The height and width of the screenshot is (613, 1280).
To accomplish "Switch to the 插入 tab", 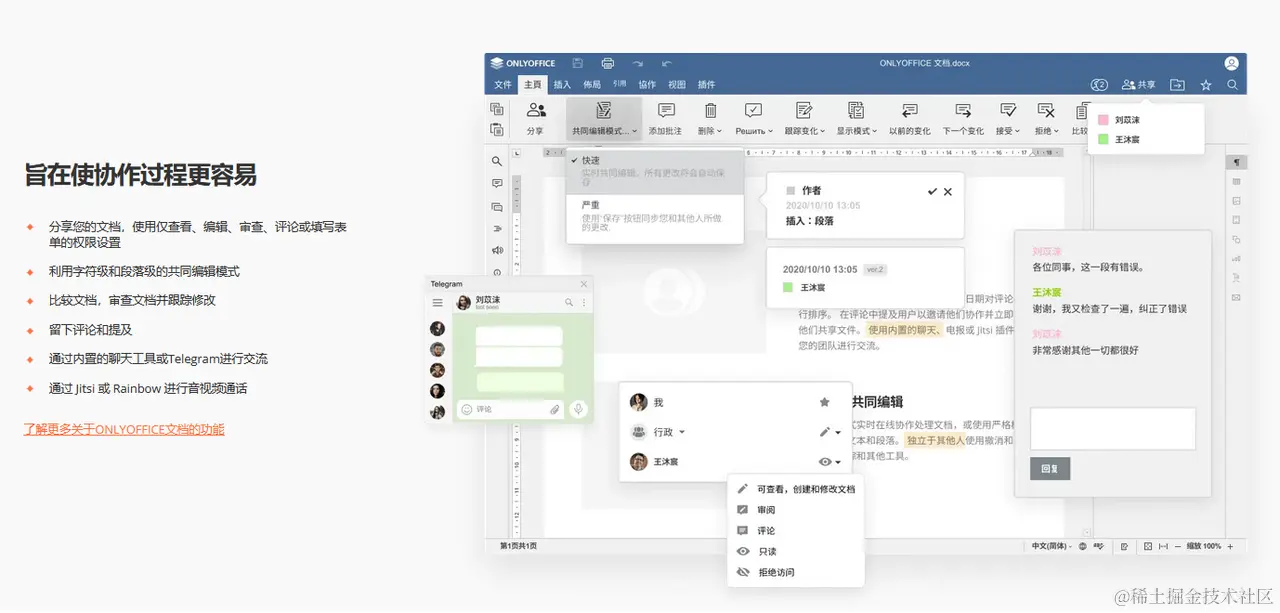I will pyautogui.click(x=562, y=85).
